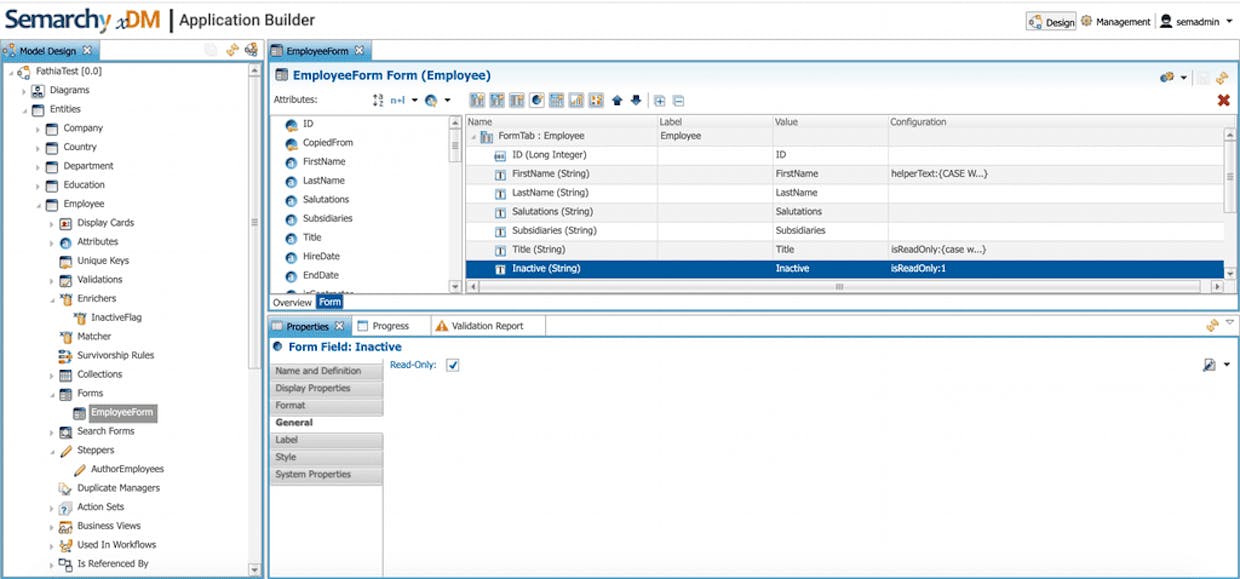Viewport: 1240px width, 579px height.
Task: Click the expand all icon in form toolbar
Action: click(660, 100)
